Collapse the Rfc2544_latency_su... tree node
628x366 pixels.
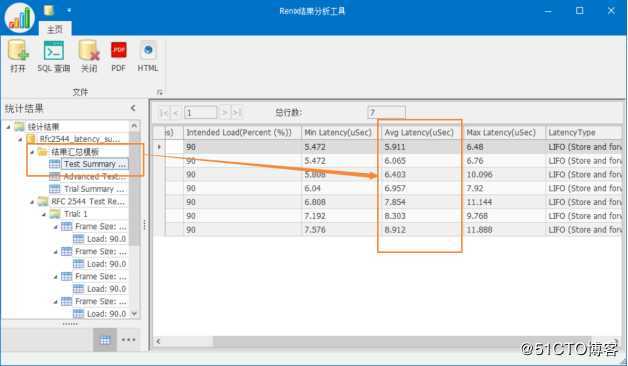coord(20,139)
